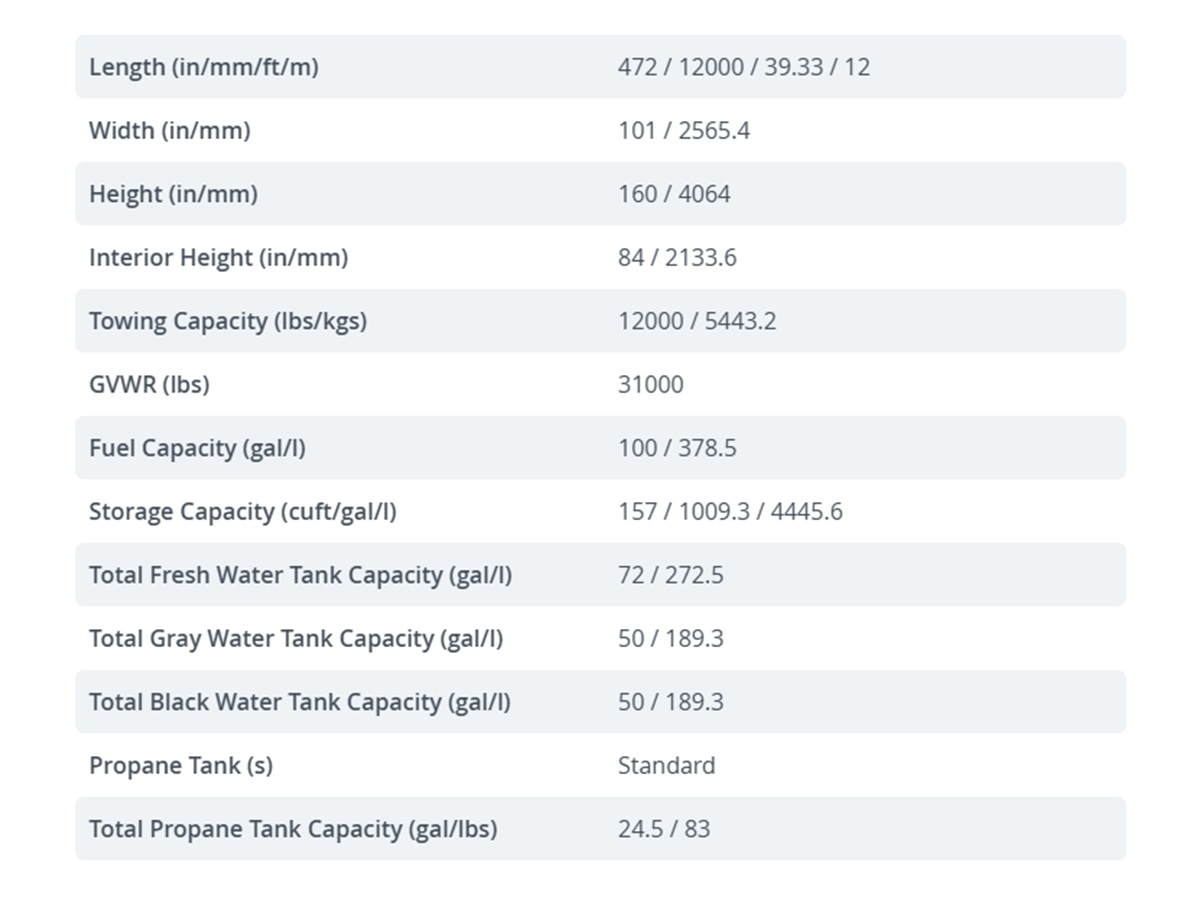Click the GVWR (lbs) label
This screenshot has height=900, width=1200.
(x=149, y=384)
